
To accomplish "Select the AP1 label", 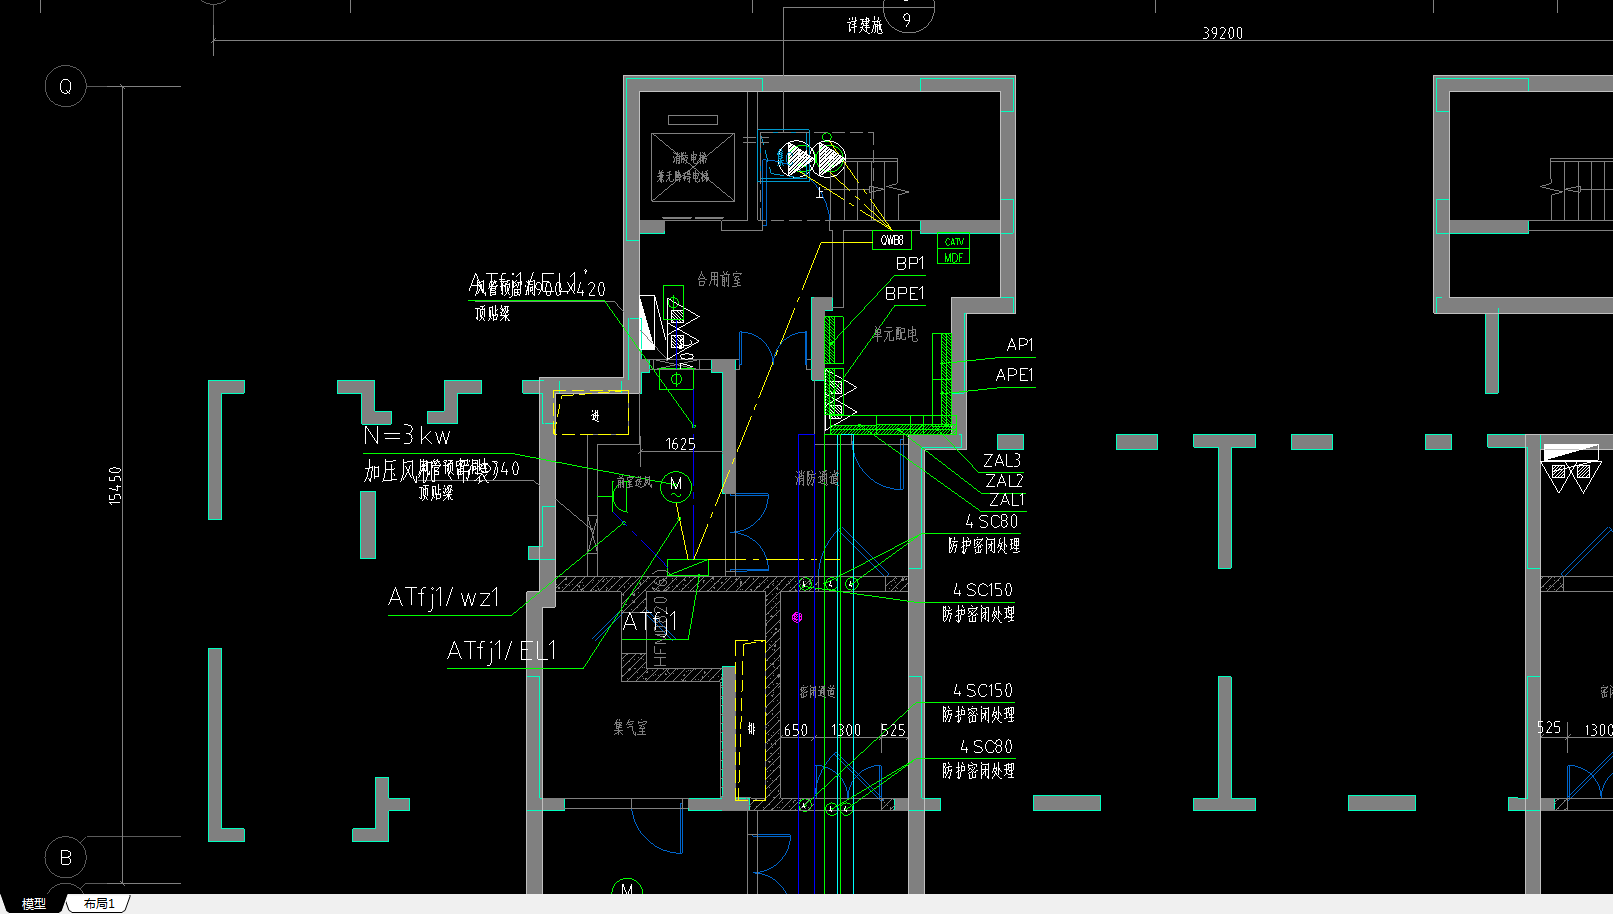I will [1020, 344].
